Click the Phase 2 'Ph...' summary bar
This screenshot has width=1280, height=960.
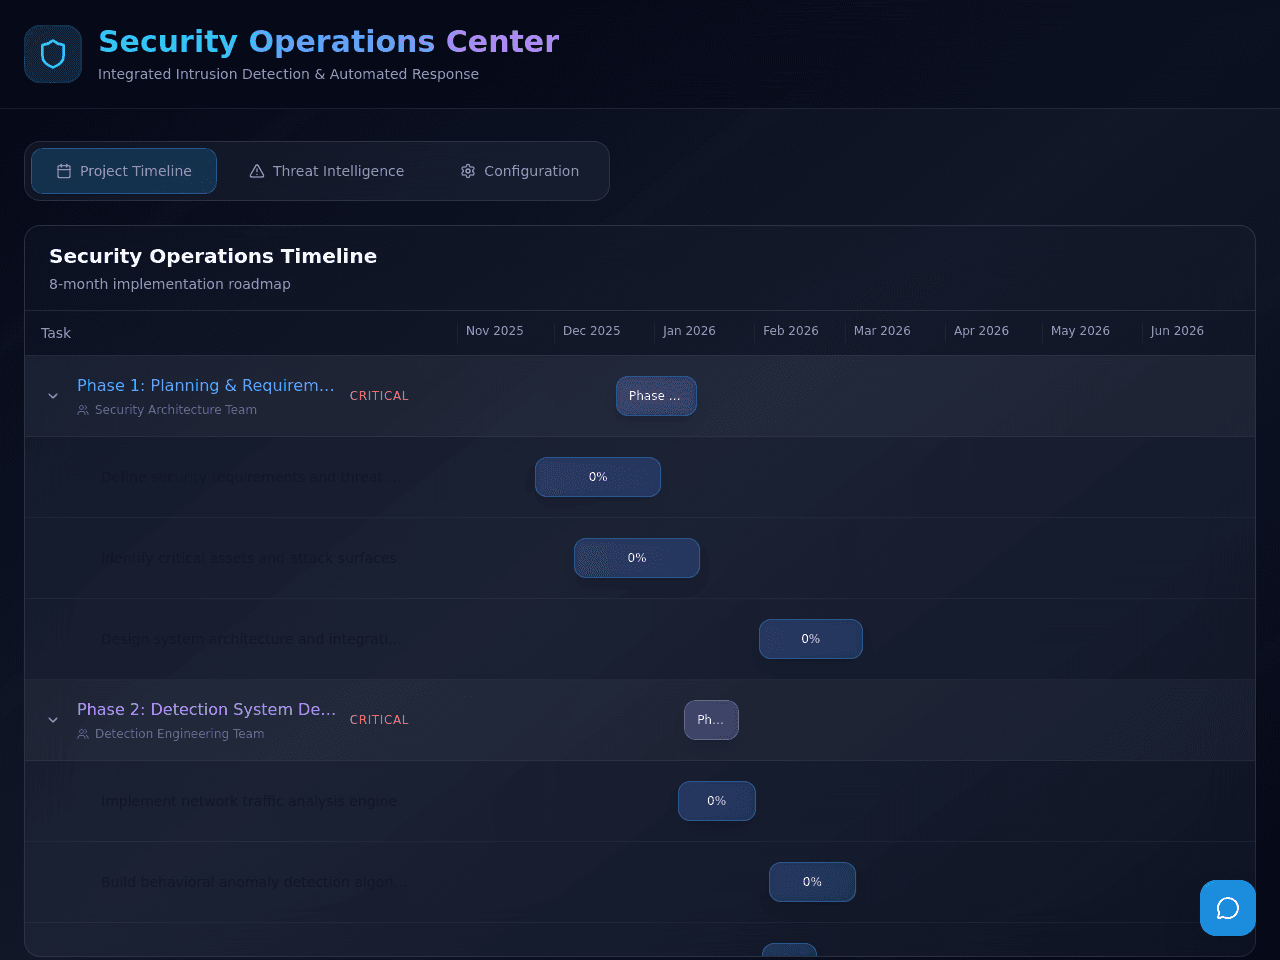[x=711, y=720]
